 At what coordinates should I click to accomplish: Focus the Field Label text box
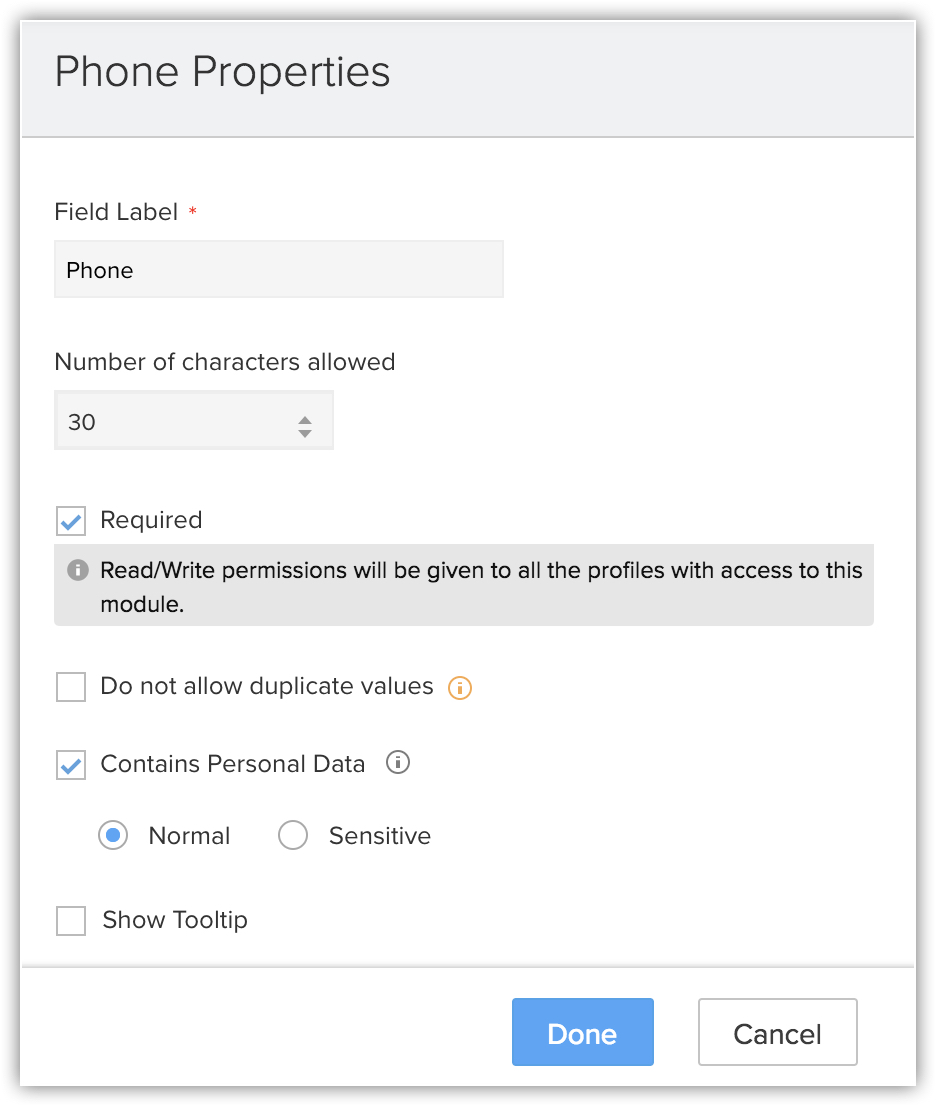279,269
